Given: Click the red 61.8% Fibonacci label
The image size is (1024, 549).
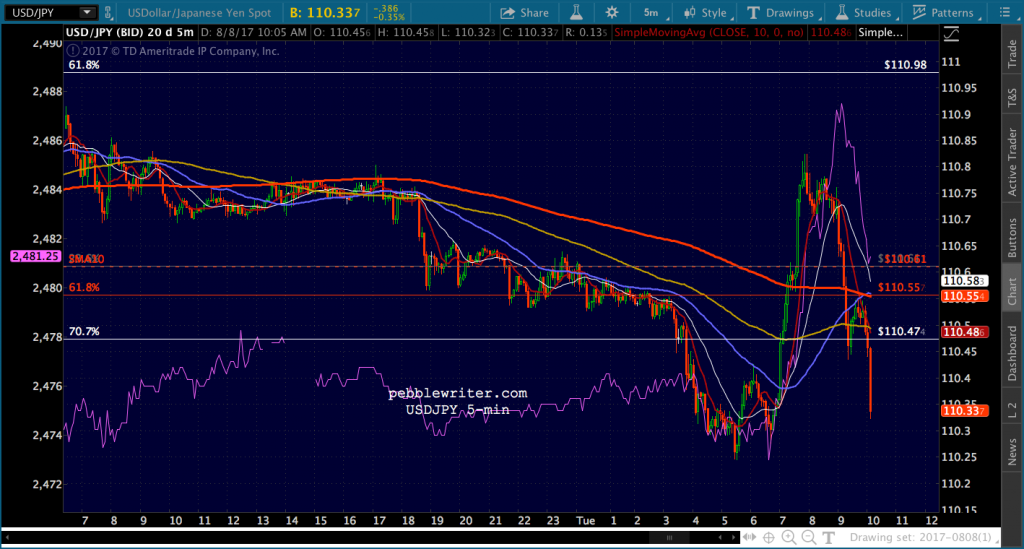Looking at the screenshot, I should pyautogui.click(x=84, y=287).
